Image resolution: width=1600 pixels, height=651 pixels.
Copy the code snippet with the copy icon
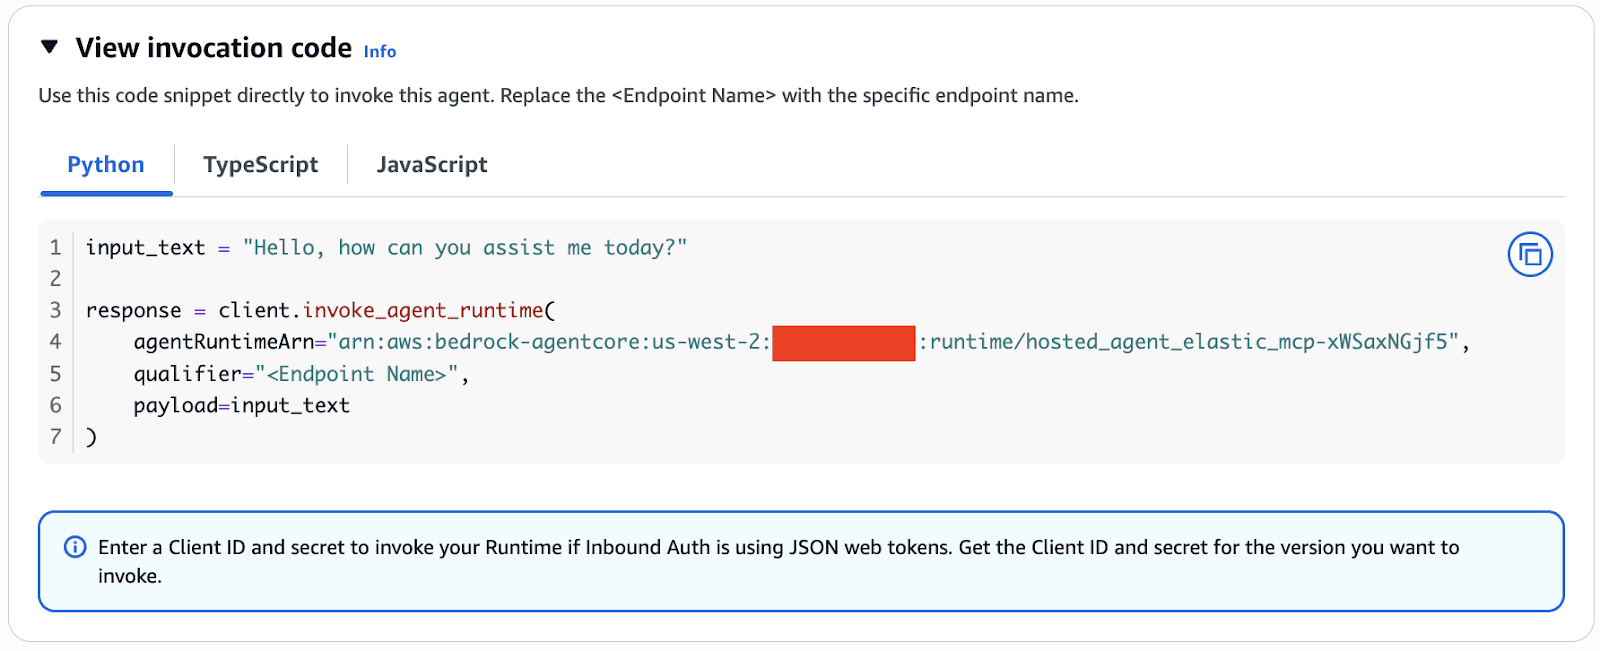point(1529,255)
